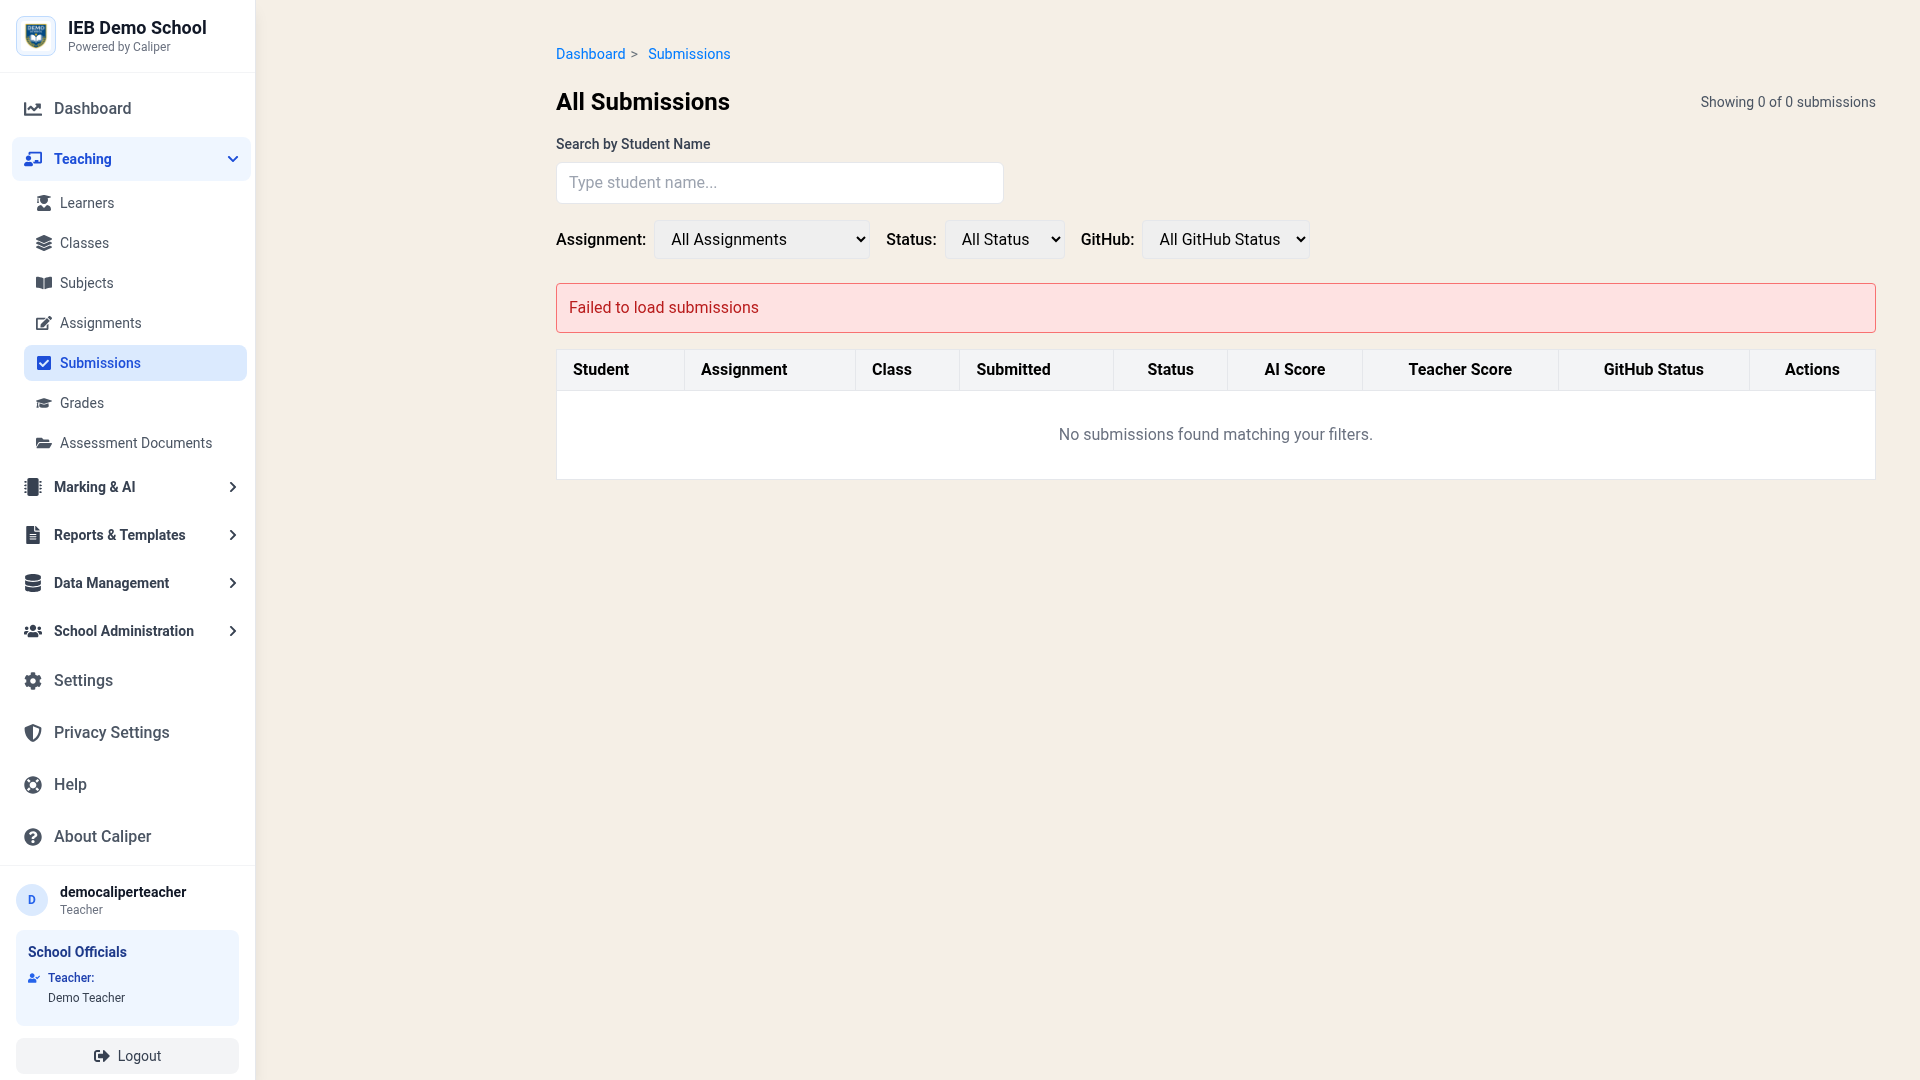Click the Grades graduation cap icon
Viewport: 1920px width, 1080px height.
click(44, 403)
